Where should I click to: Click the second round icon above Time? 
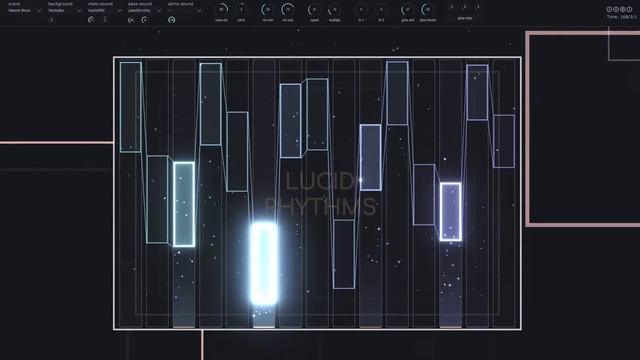(x=616, y=9)
